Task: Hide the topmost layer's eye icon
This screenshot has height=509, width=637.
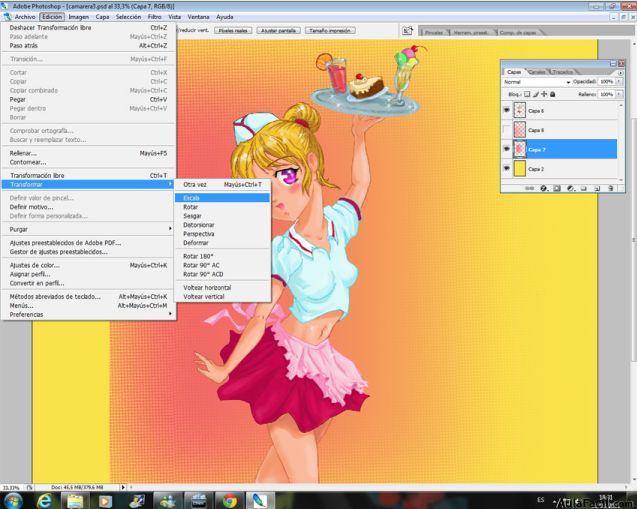Action: click(507, 110)
